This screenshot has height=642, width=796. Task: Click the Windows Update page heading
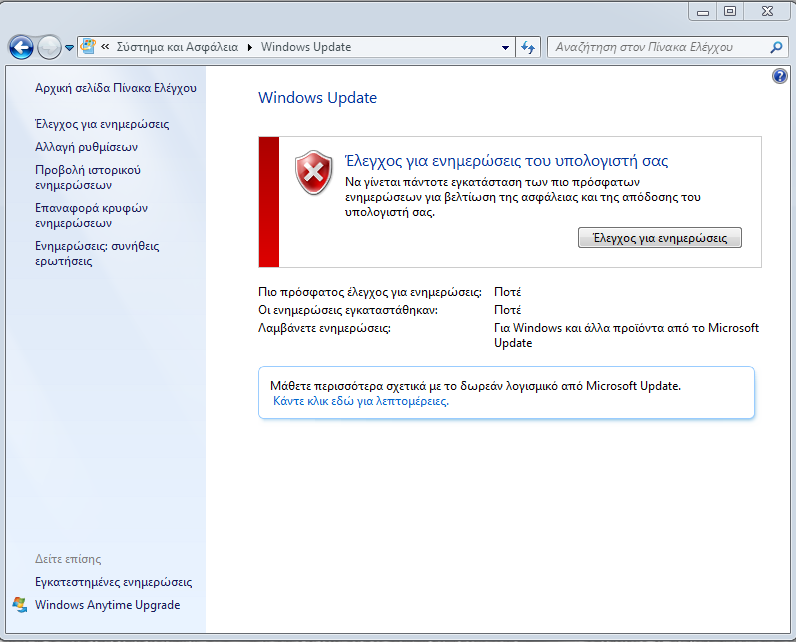coord(317,97)
